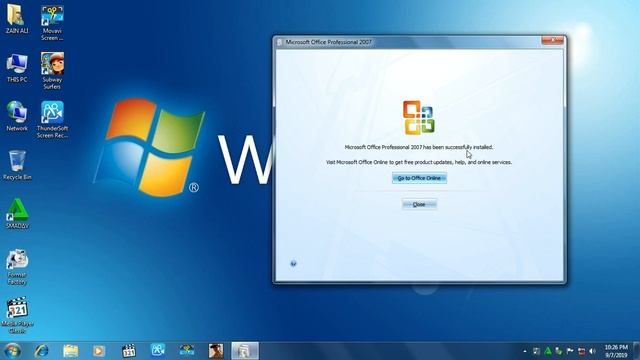Open the help icon in the Office installer

pyautogui.click(x=293, y=264)
